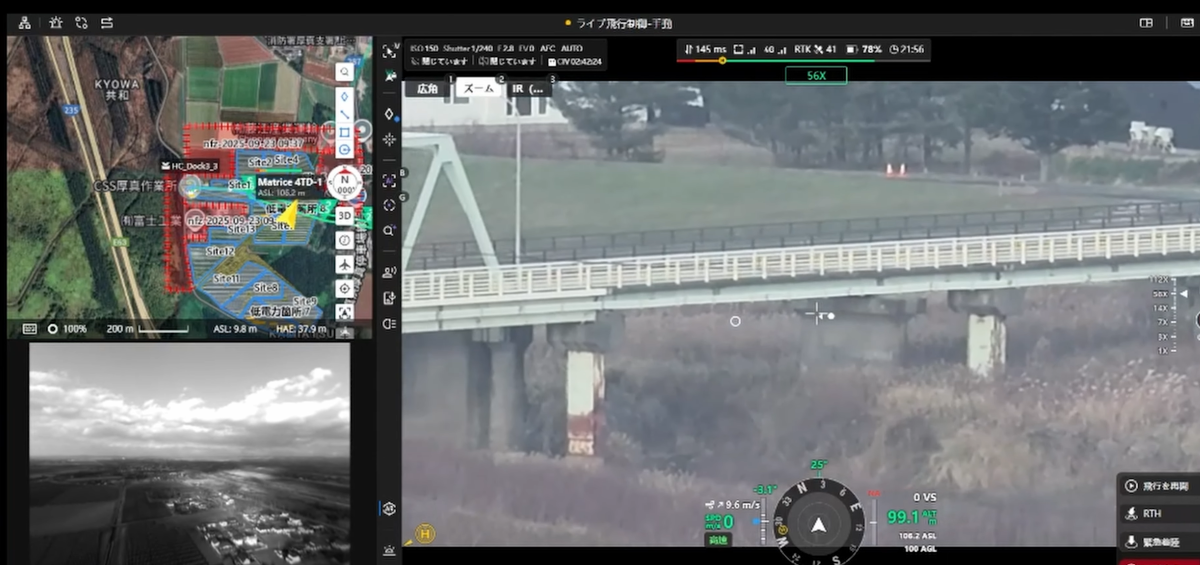
Task: Click the gimbal recenter crosshair icon
Action: tap(389, 139)
